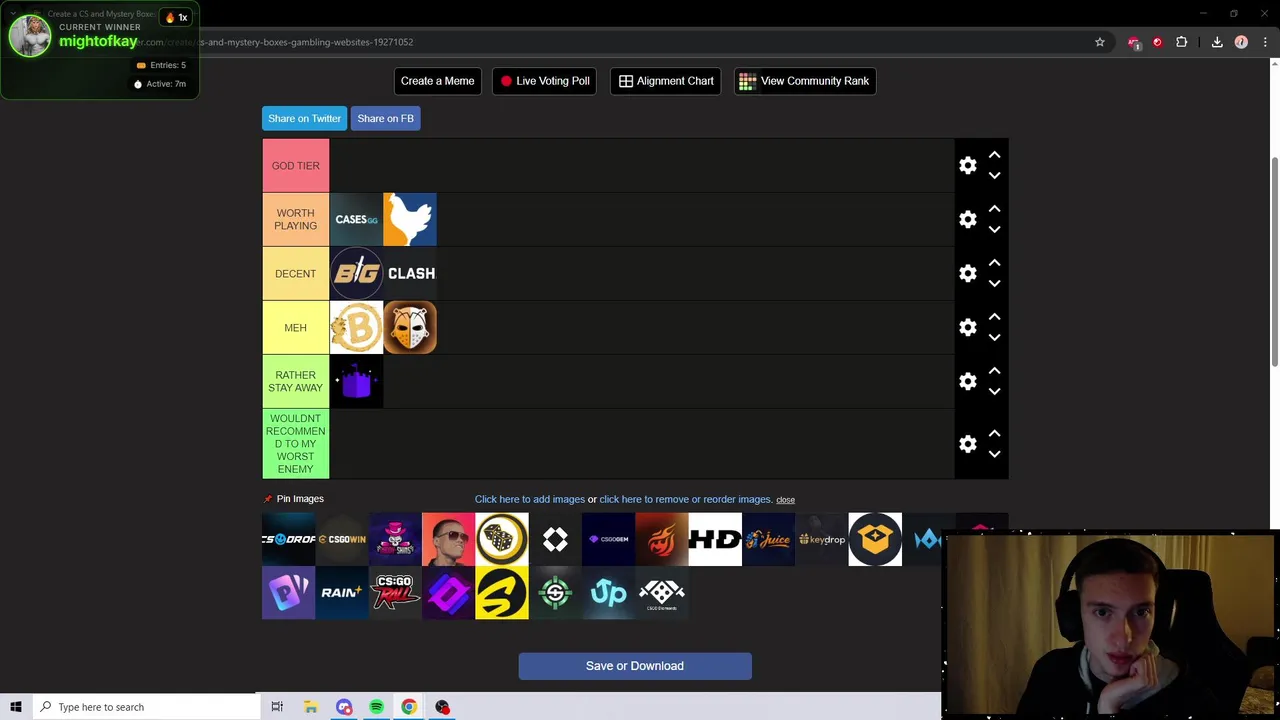Open settings gear for DECENT row
This screenshot has width=1280, height=720.
pyautogui.click(x=967, y=273)
